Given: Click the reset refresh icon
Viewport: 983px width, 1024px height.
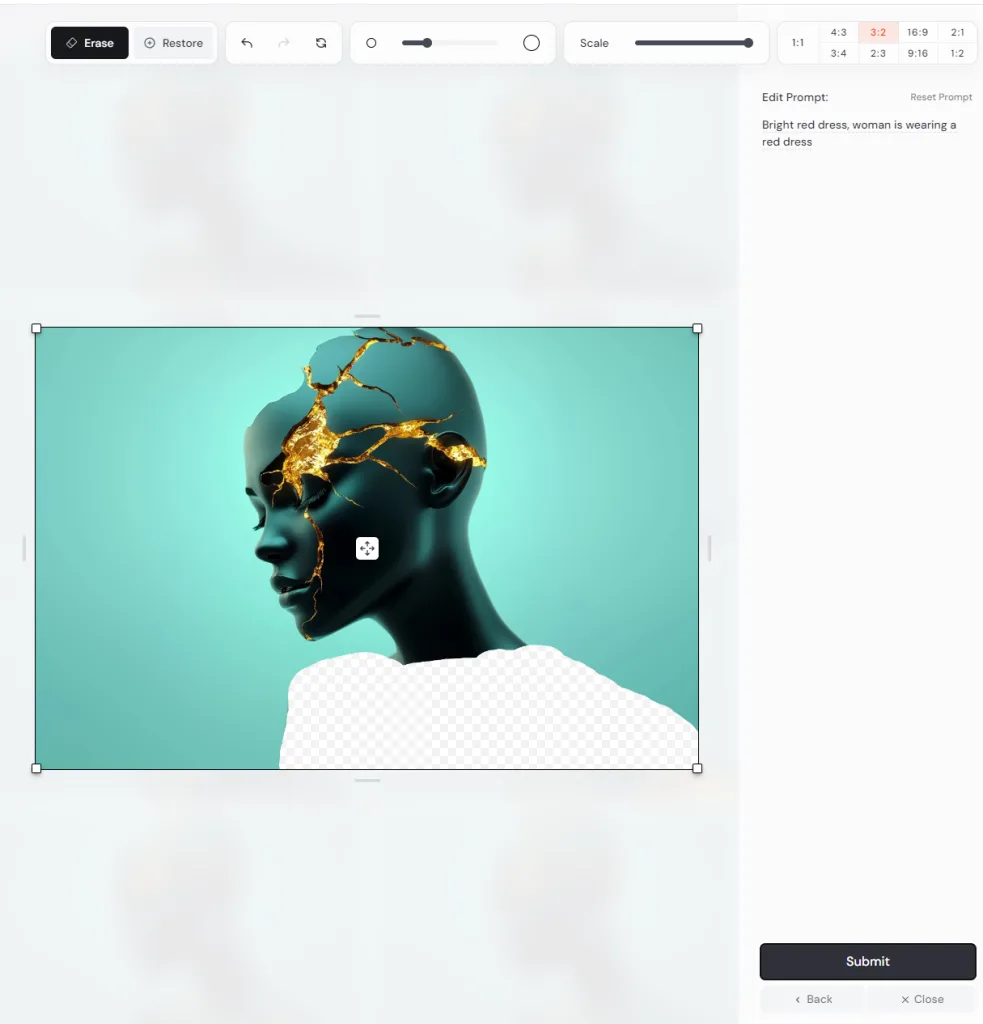Looking at the screenshot, I should click(x=321, y=43).
